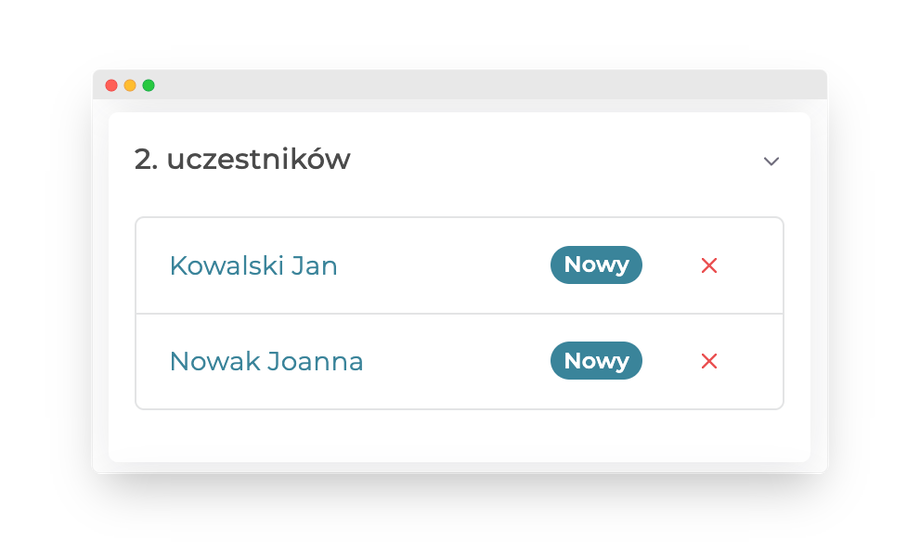Click the word "uczestników" in the heading

click(258, 160)
